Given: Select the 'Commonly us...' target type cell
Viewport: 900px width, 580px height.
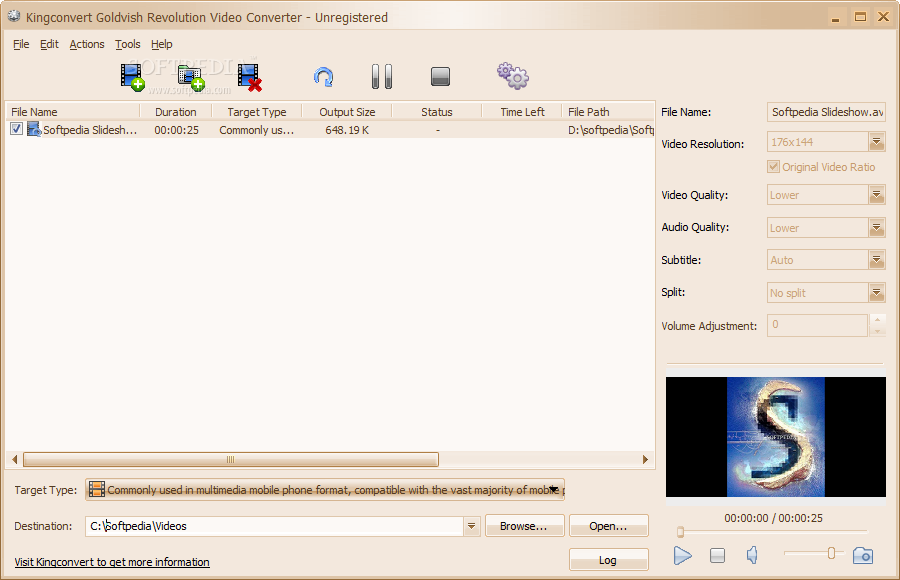Looking at the screenshot, I should click(257, 130).
